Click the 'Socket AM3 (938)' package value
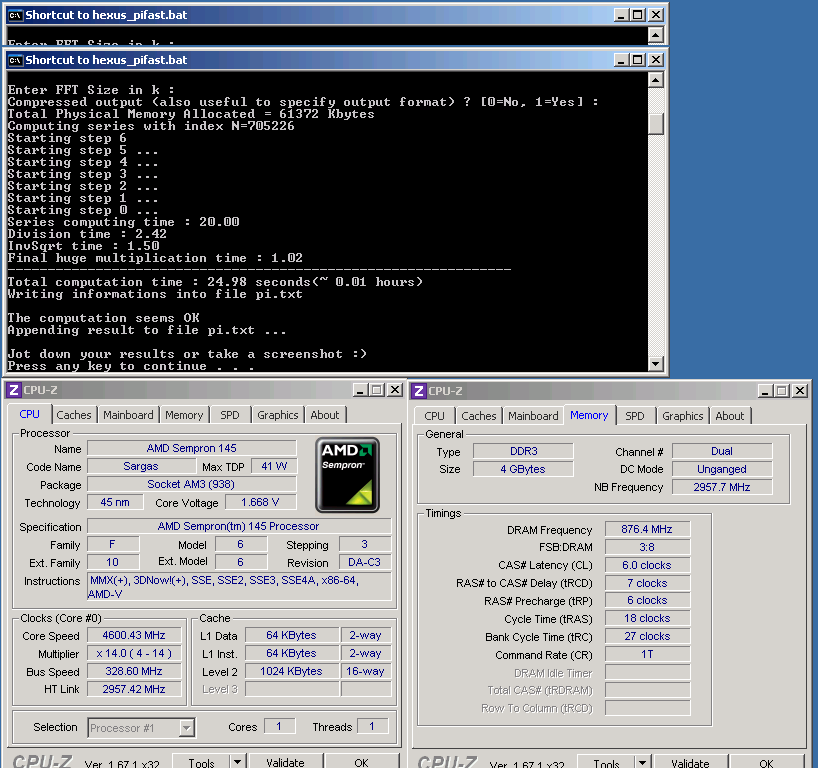The width and height of the screenshot is (818, 768). (191, 484)
